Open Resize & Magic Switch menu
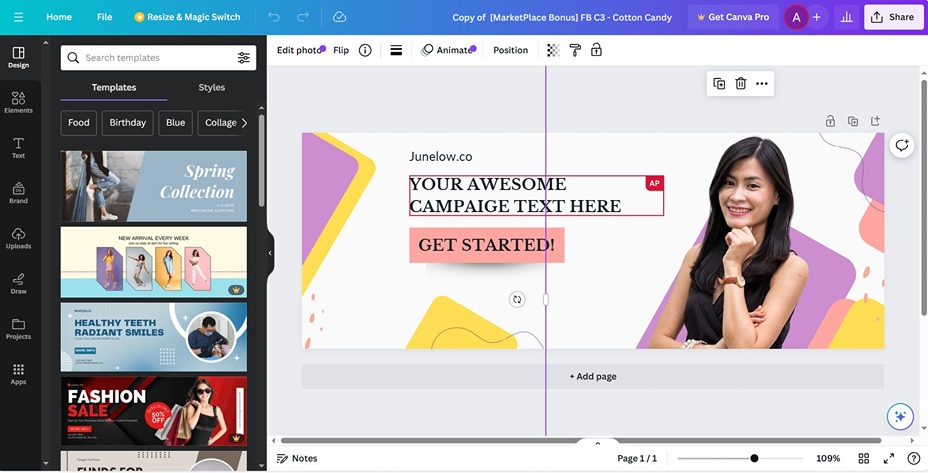Screen dimensions: 928x473 [188, 17]
